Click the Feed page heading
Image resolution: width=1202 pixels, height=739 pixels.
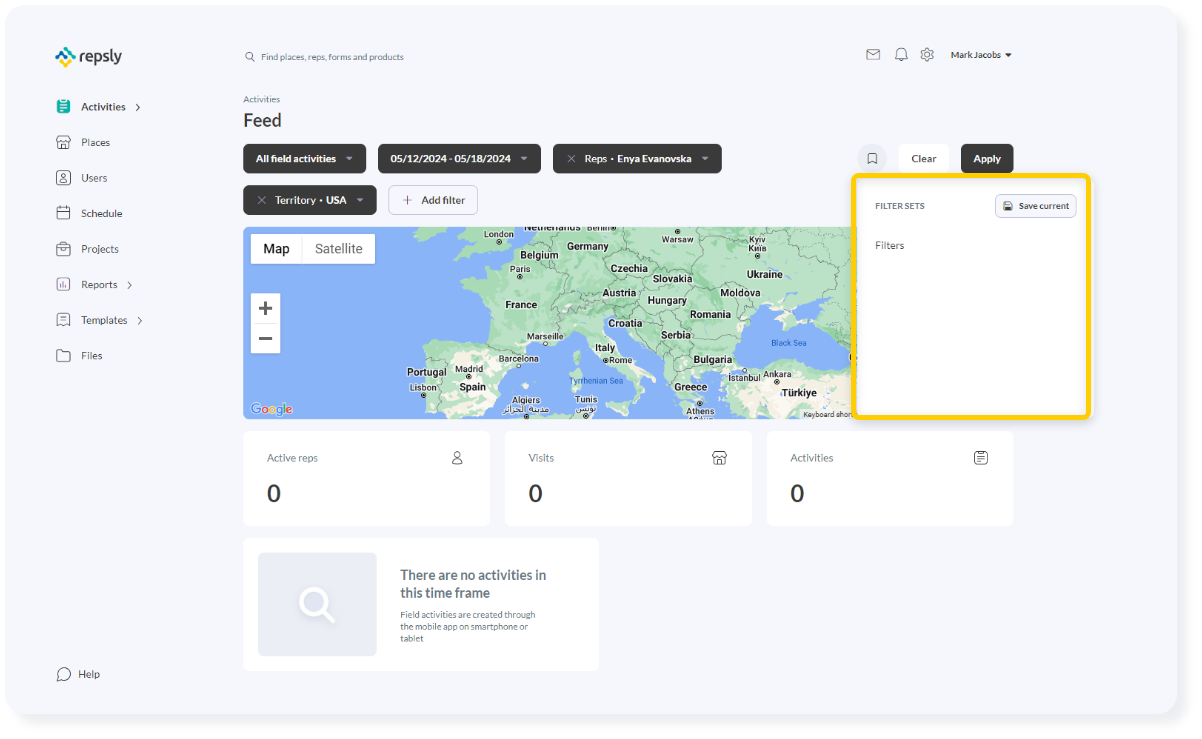[x=262, y=121]
